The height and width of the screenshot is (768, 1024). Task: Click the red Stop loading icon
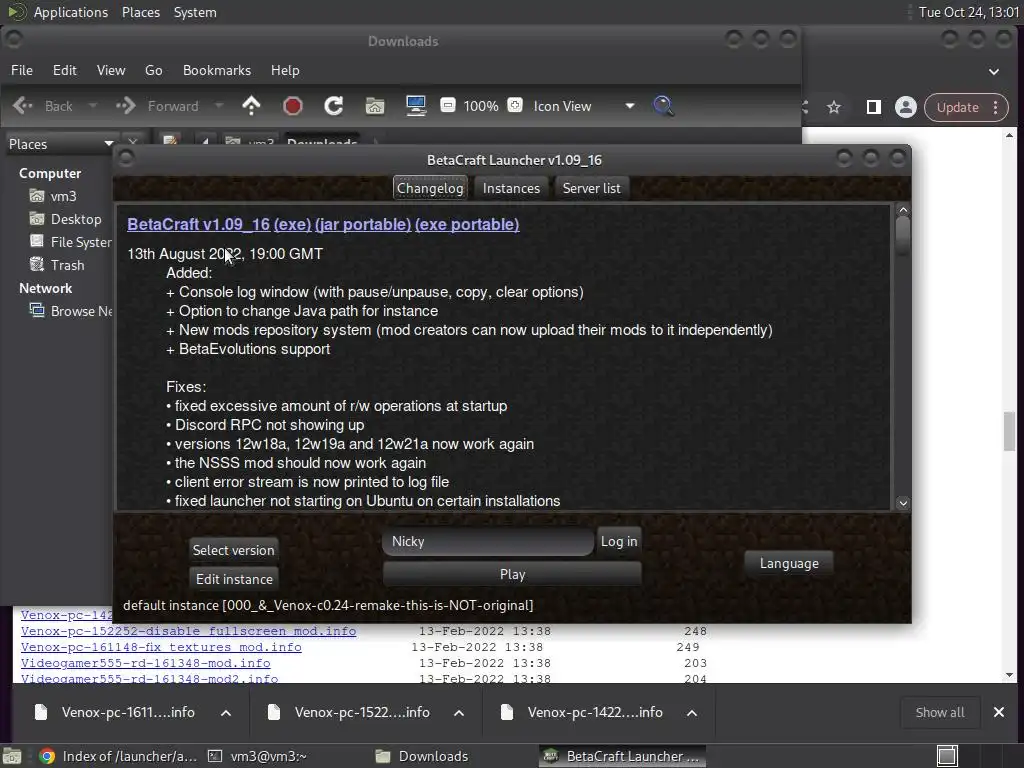tap(293, 106)
